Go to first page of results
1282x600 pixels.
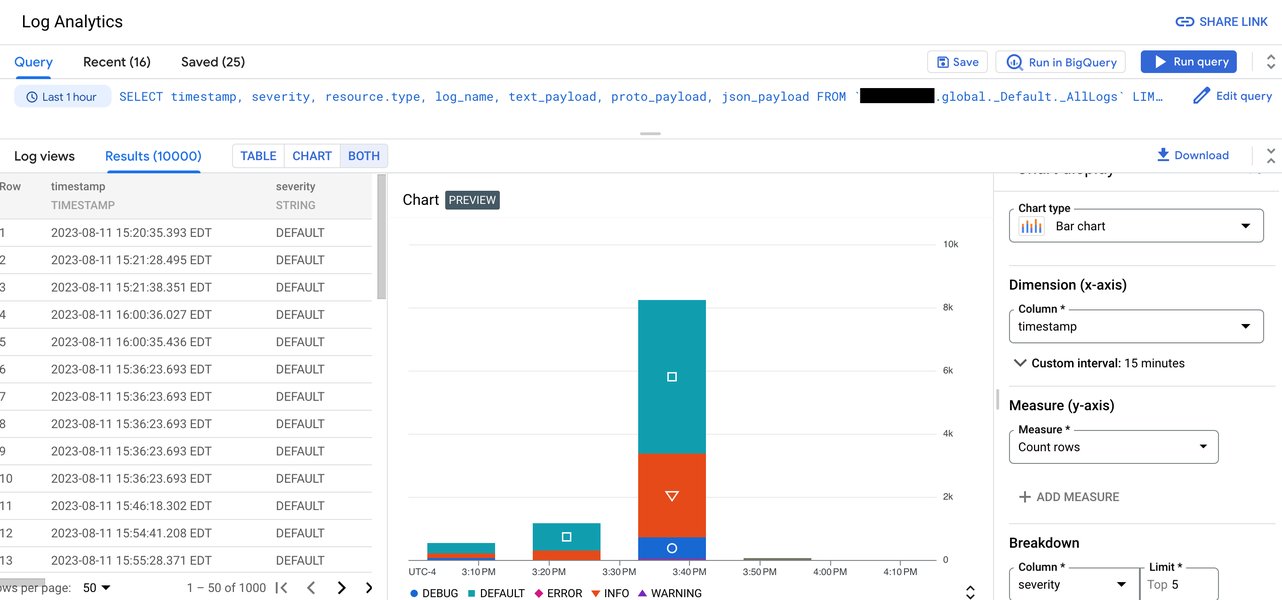[282, 588]
